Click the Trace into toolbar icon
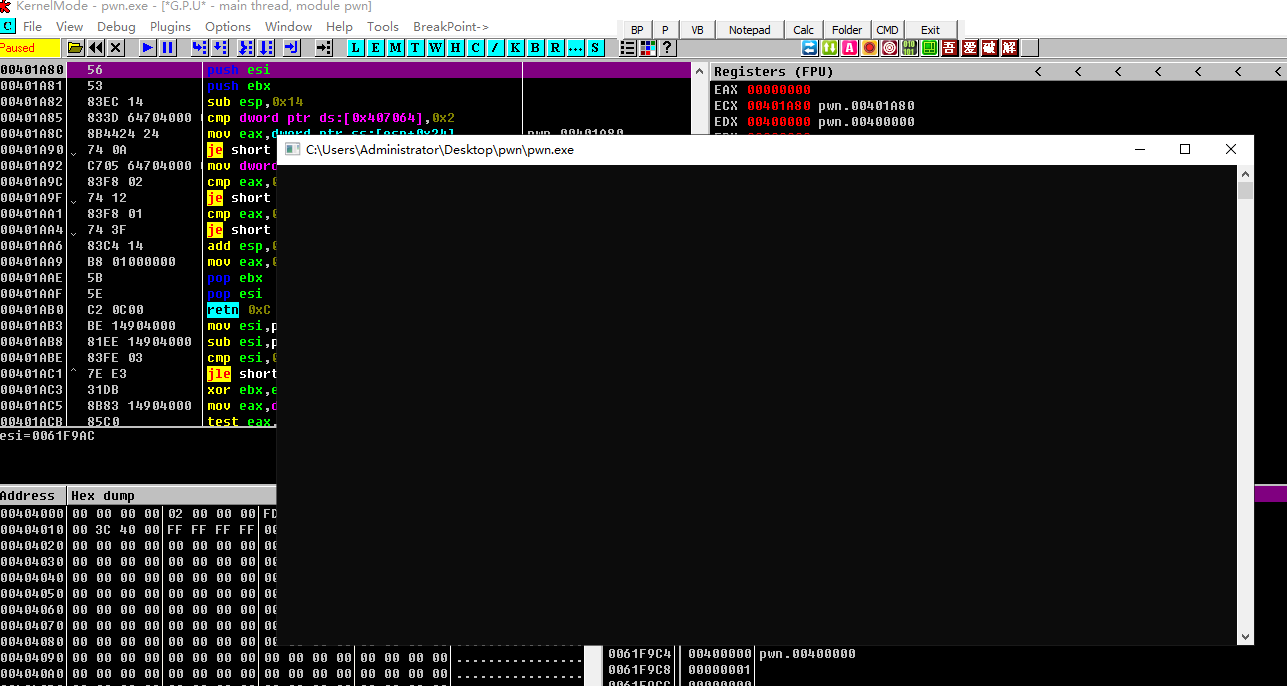Screen dimensions: 1287x686 [246, 47]
